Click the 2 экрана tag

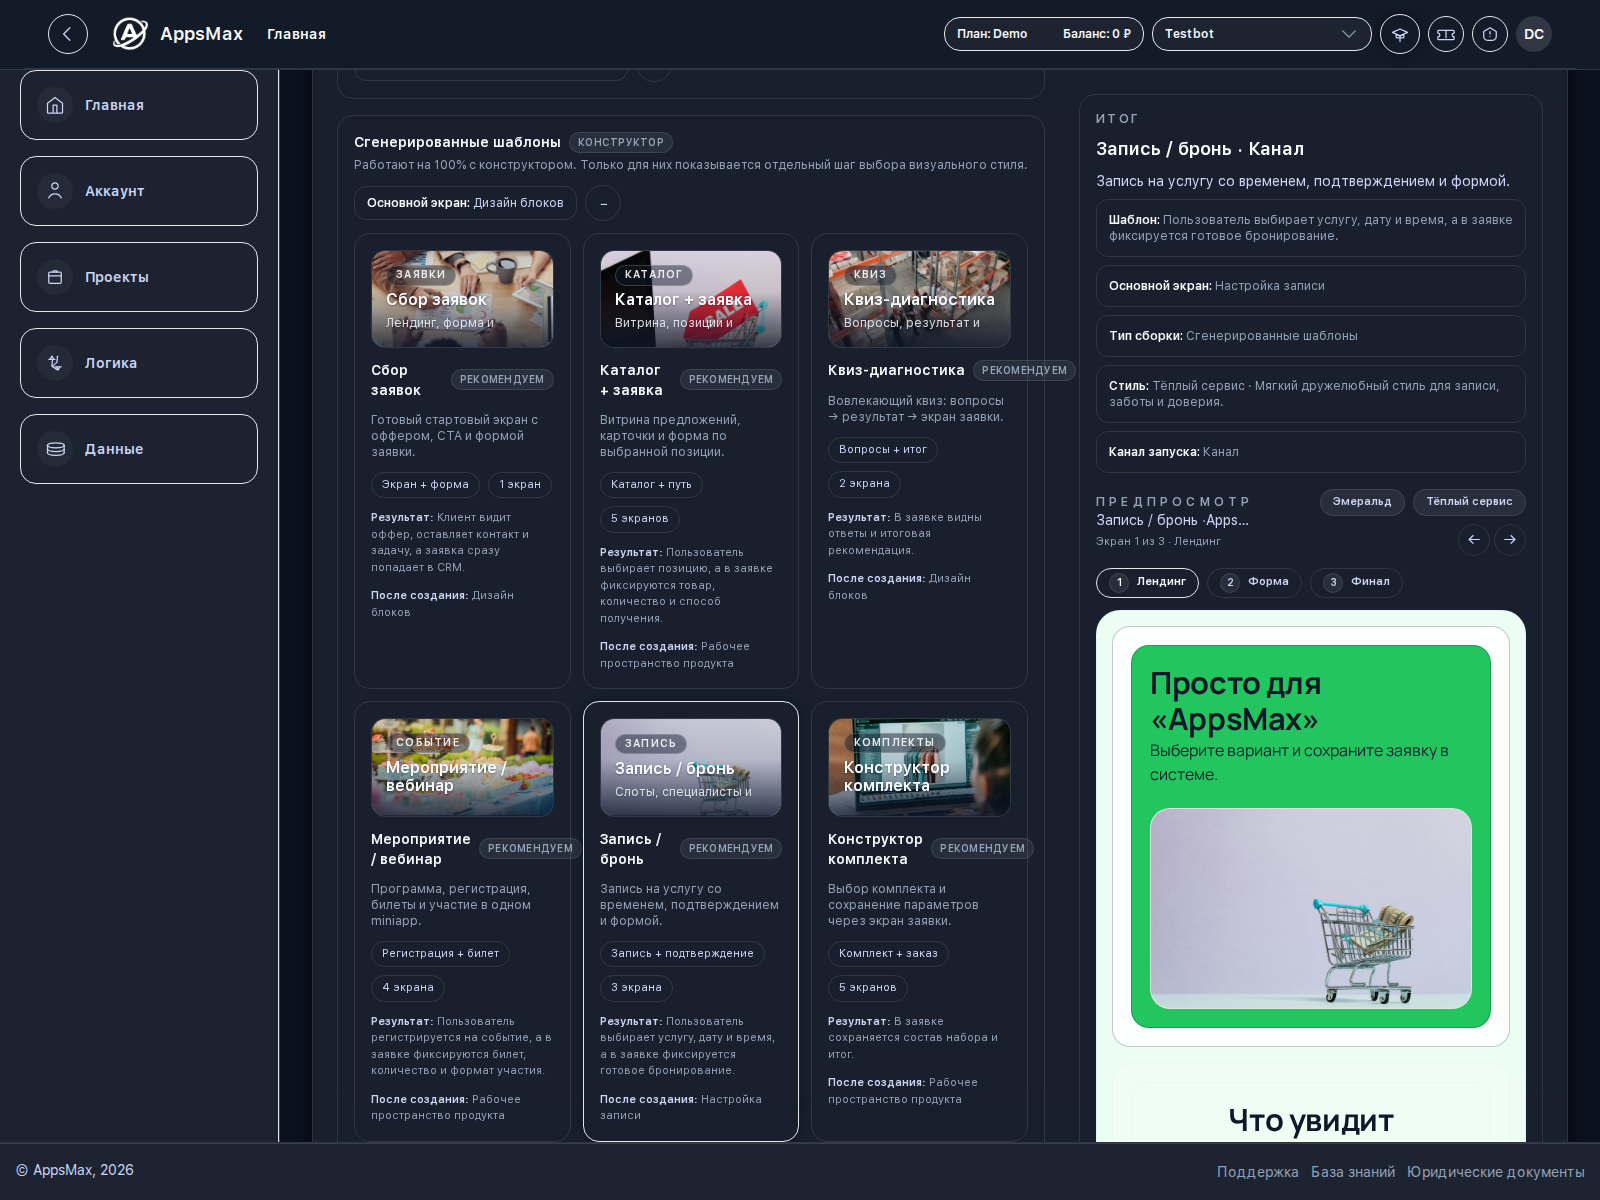pos(864,484)
